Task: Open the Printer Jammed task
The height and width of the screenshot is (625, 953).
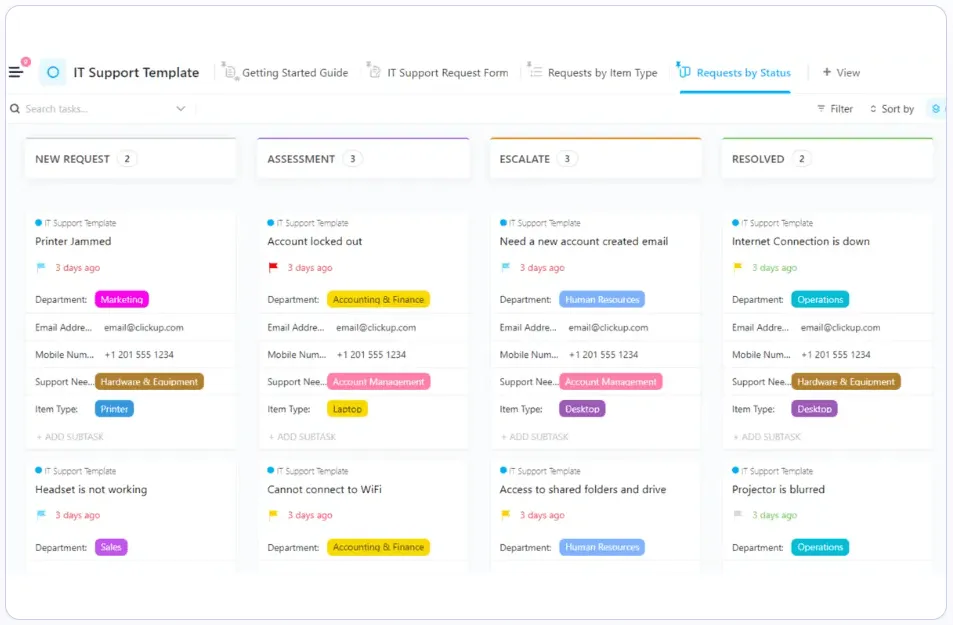Action: tap(73, 241)
